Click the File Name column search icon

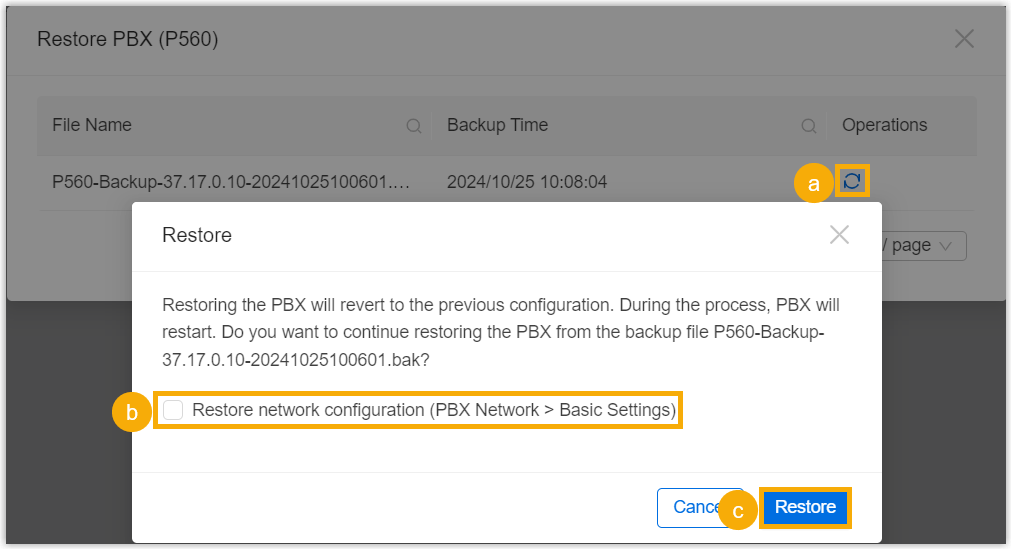[x=413, y=126]
